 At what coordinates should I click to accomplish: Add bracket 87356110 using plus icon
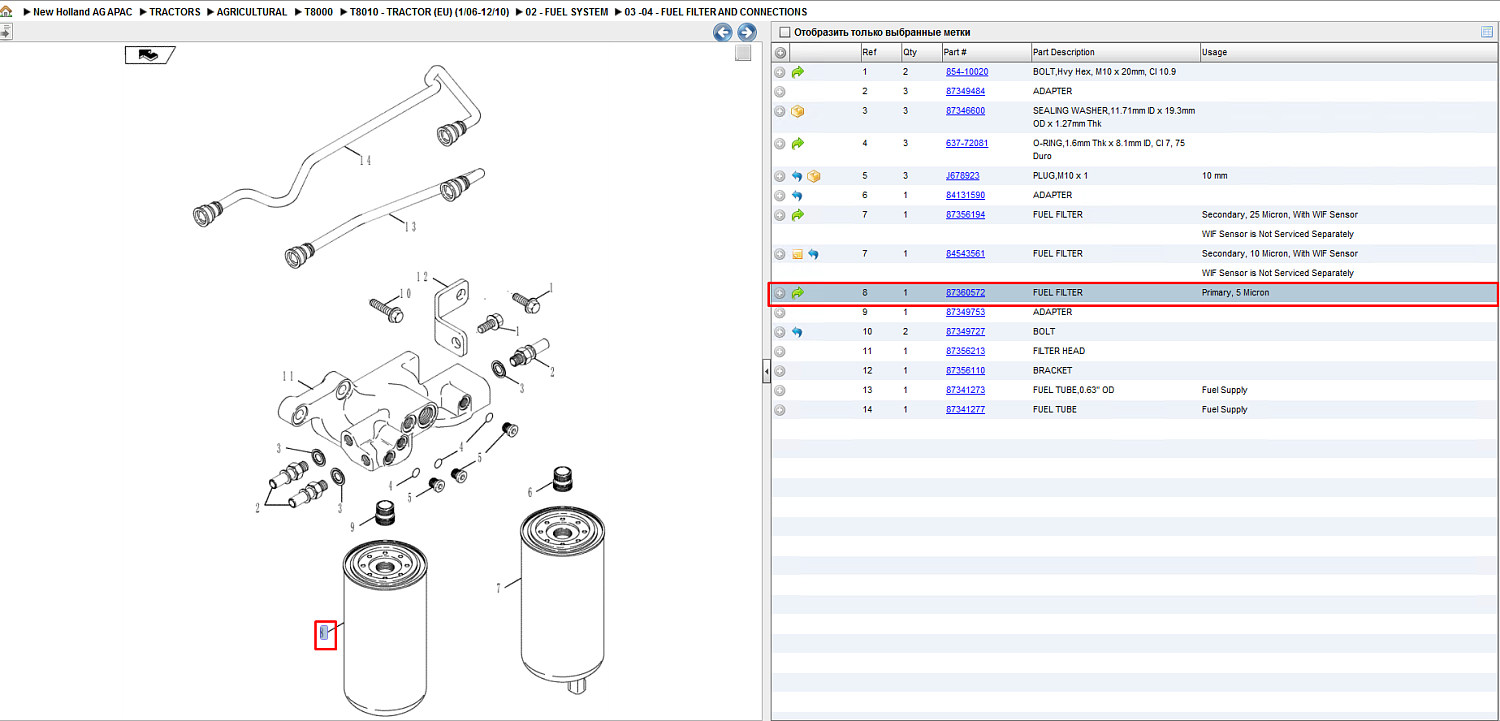click(x=780, y=371)
